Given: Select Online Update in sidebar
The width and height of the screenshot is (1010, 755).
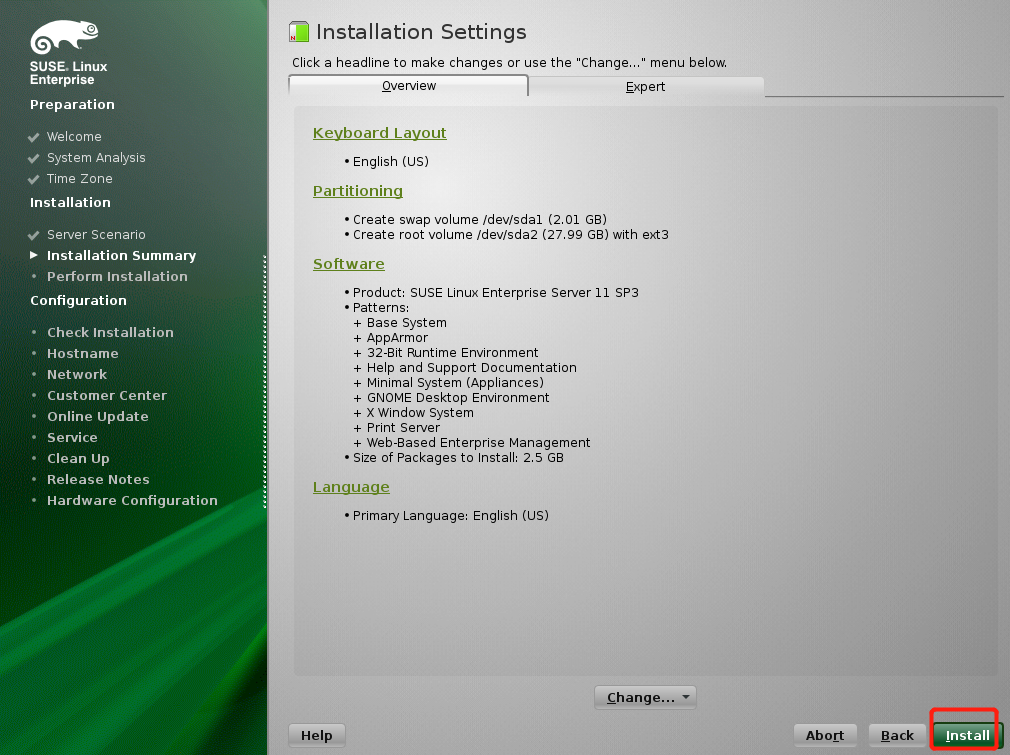Looking at the screenshot, I should click(x=98, y=417).
